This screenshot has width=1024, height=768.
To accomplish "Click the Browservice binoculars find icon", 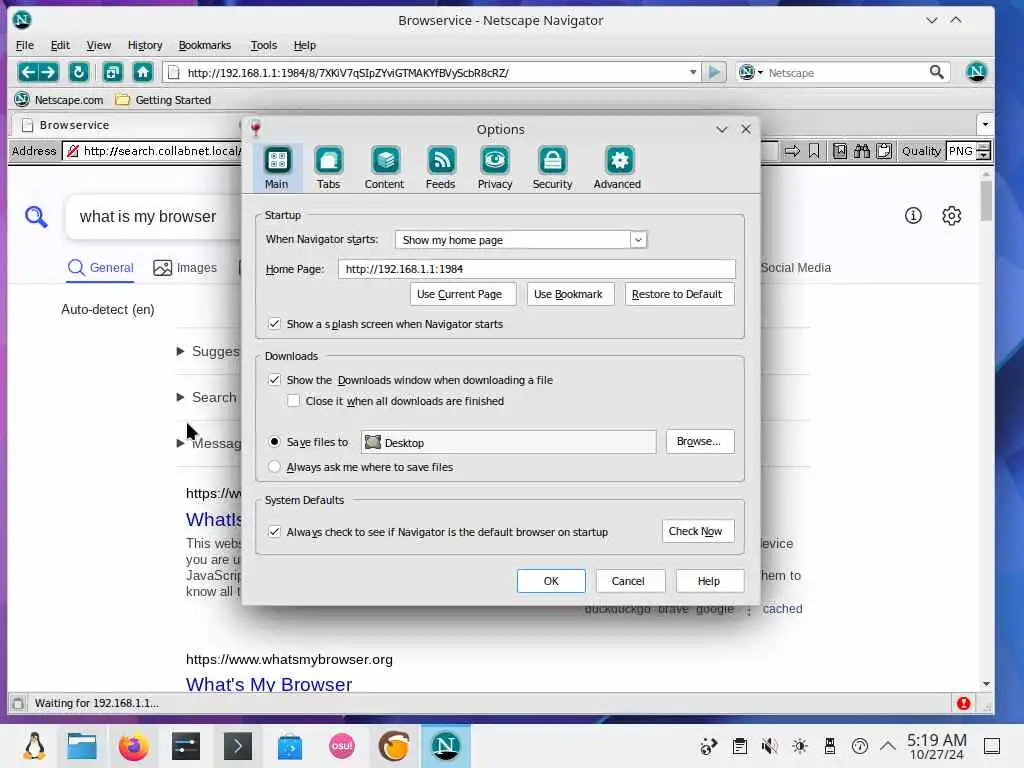I will point(862,151).
